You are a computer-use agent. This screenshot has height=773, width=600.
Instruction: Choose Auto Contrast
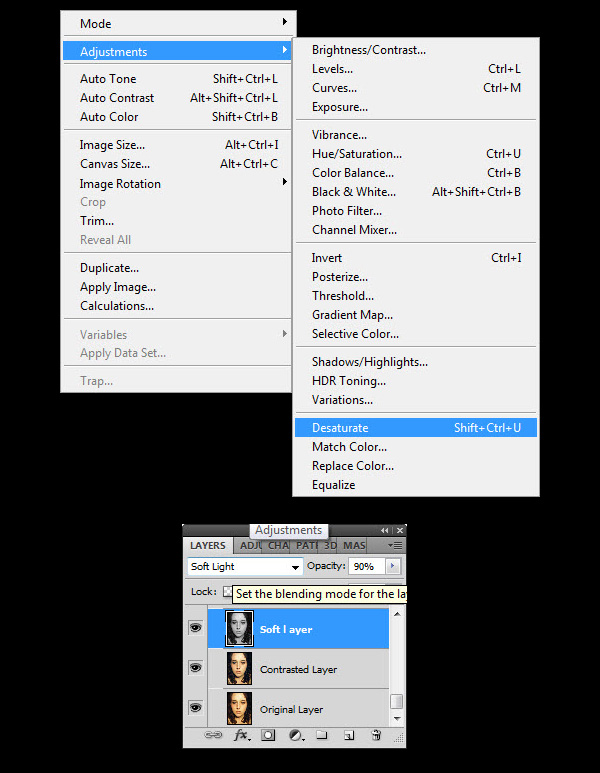[177, 98]
